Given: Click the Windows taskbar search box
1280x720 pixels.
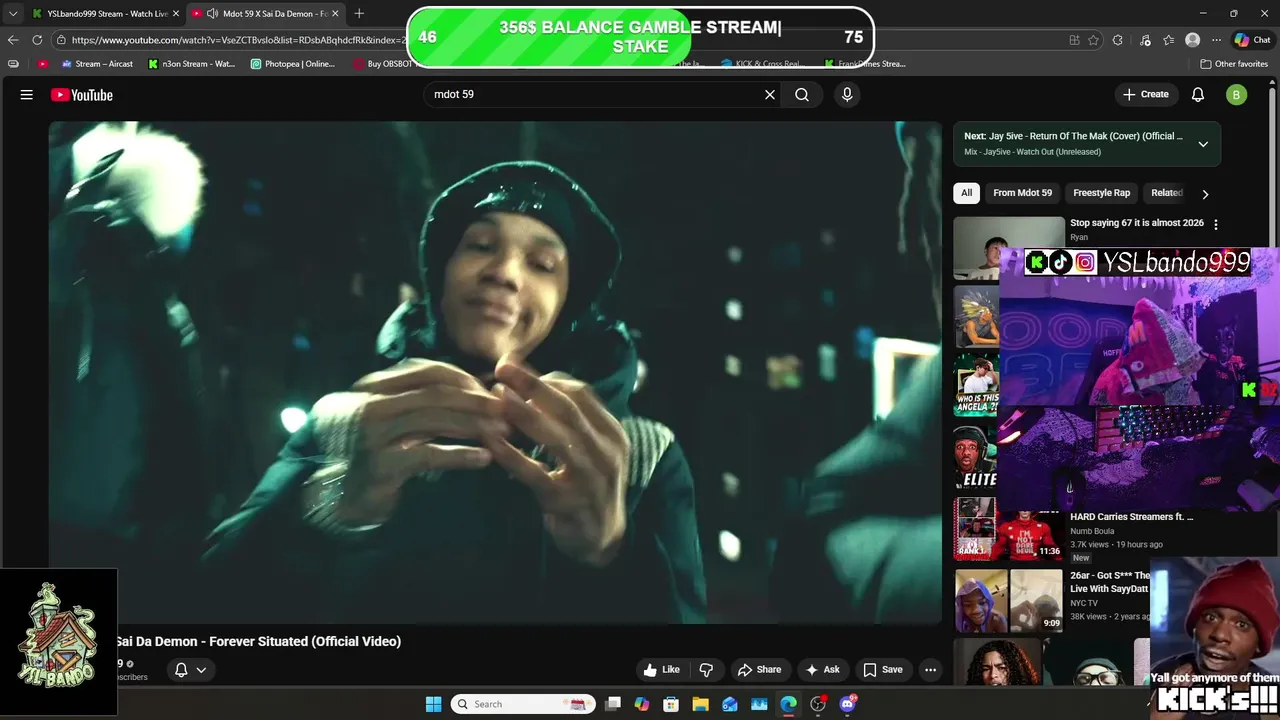Looking at the screenshot, I should (523, 704).
